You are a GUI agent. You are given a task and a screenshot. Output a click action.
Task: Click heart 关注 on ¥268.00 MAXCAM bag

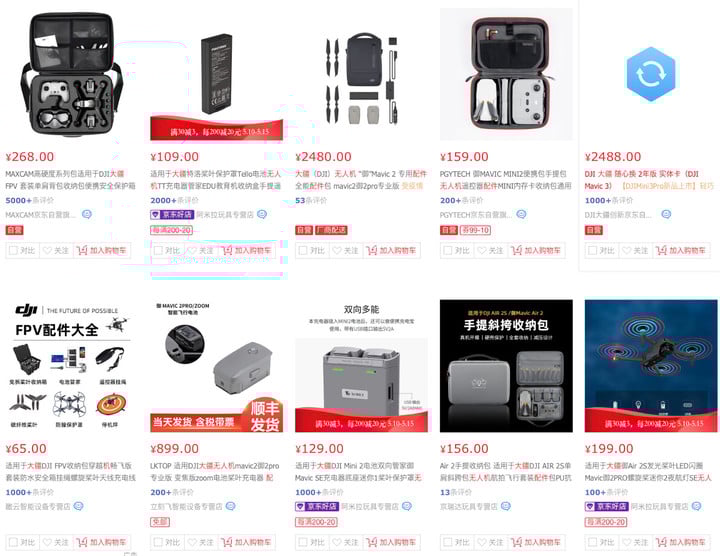pos(56,250)
